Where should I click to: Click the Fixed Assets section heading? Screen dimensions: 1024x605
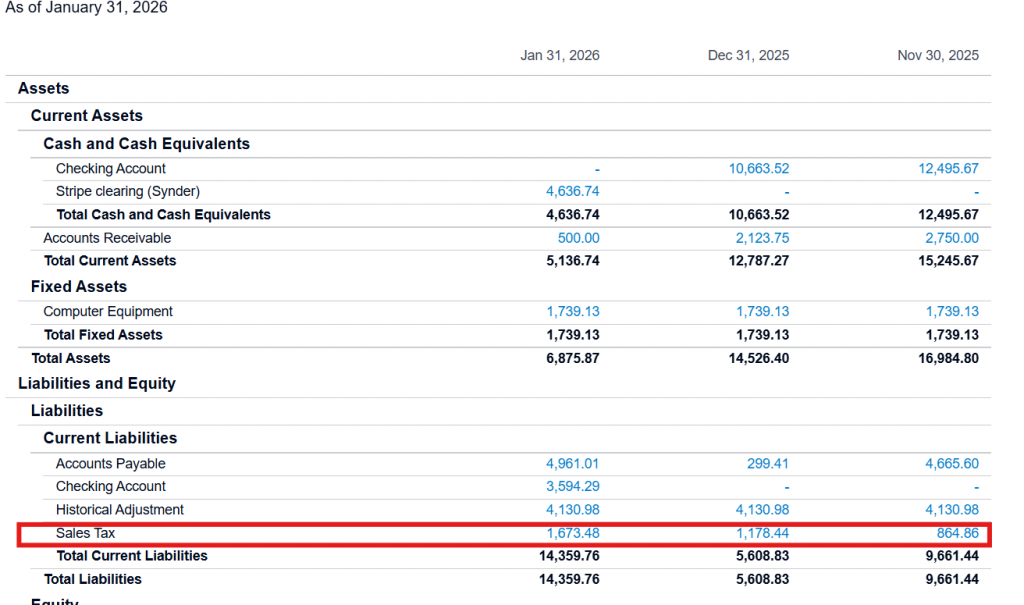(x=79, y=287)
